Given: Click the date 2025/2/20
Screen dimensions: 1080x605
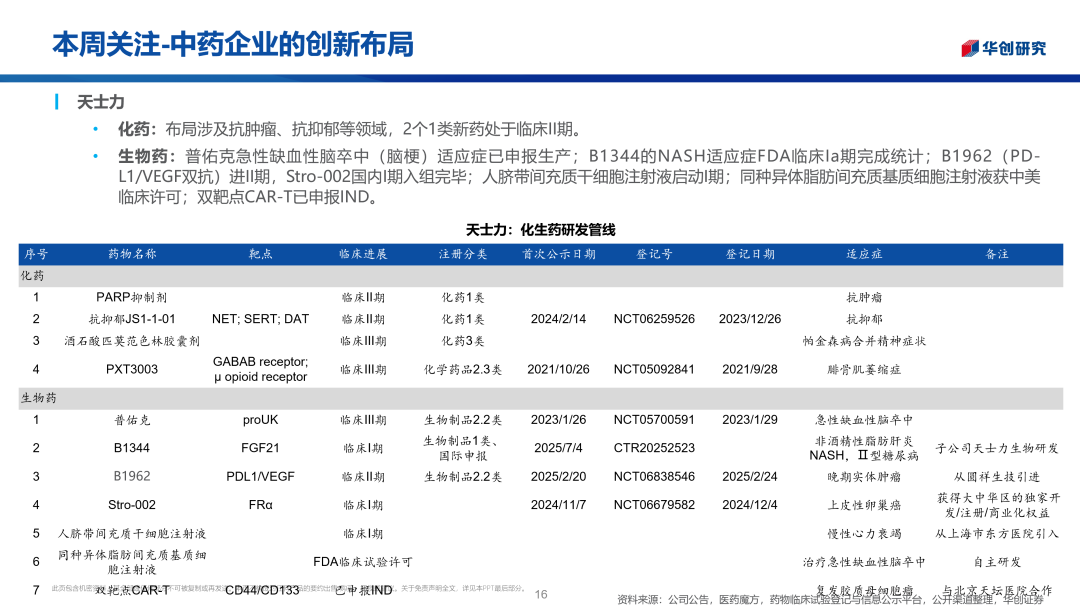Looking at the screenshot, I should click(559, 477).
